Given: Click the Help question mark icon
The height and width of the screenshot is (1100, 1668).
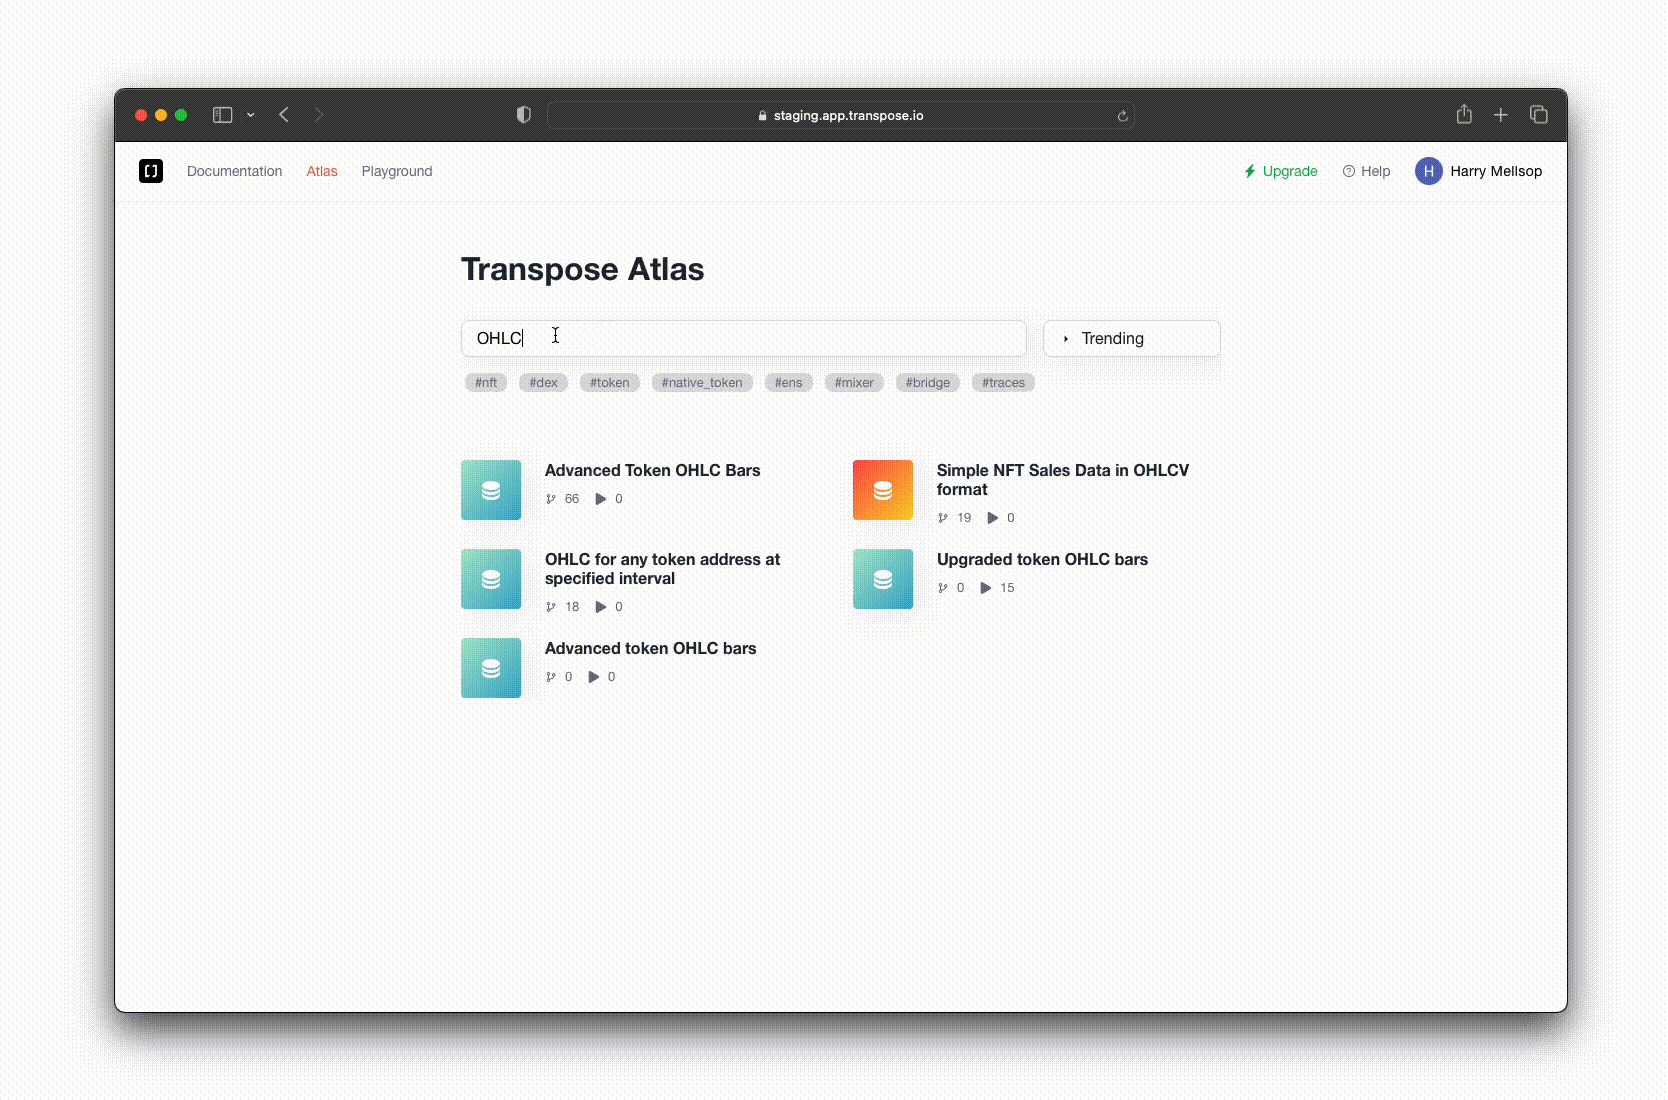Looking at the screenshot, I should tap(1349, 171).
